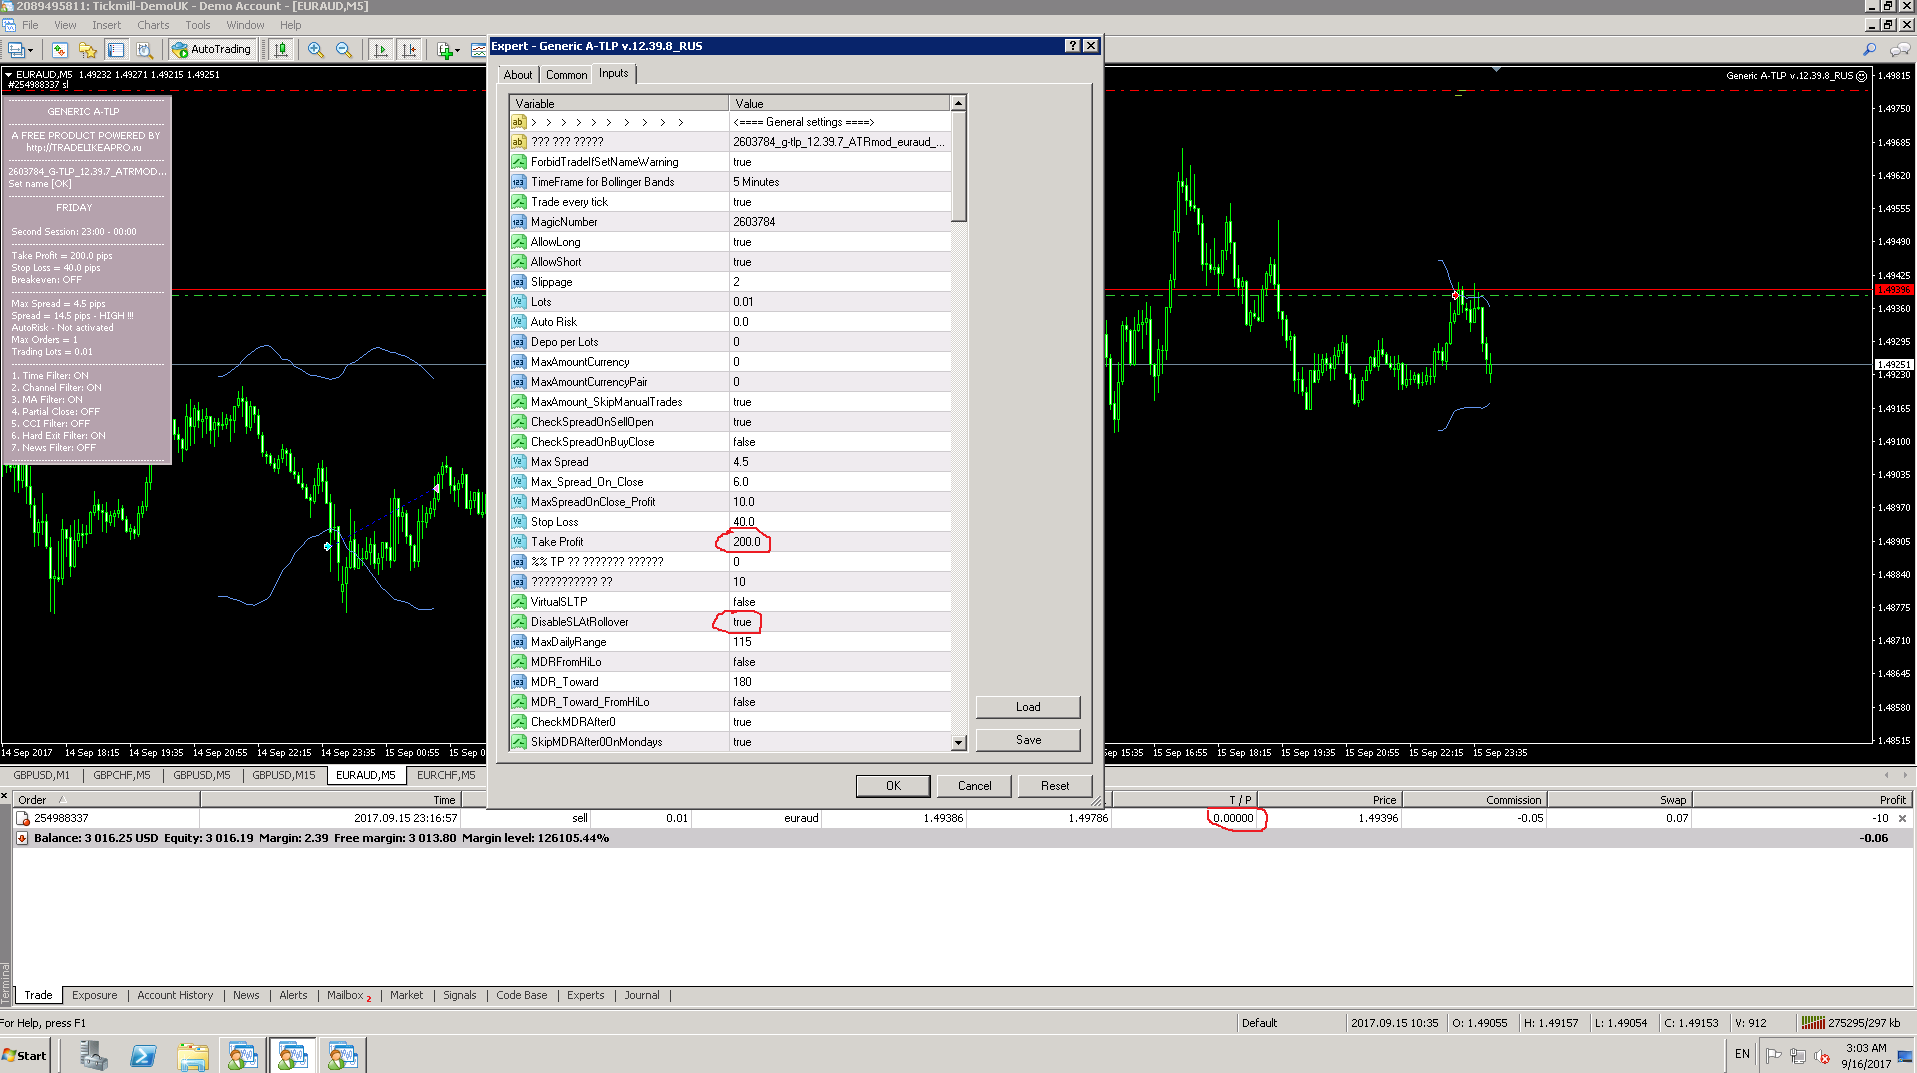Select the Max Spread variable row icon
The image size is (1917, 1073).
(x=519, y=462)
